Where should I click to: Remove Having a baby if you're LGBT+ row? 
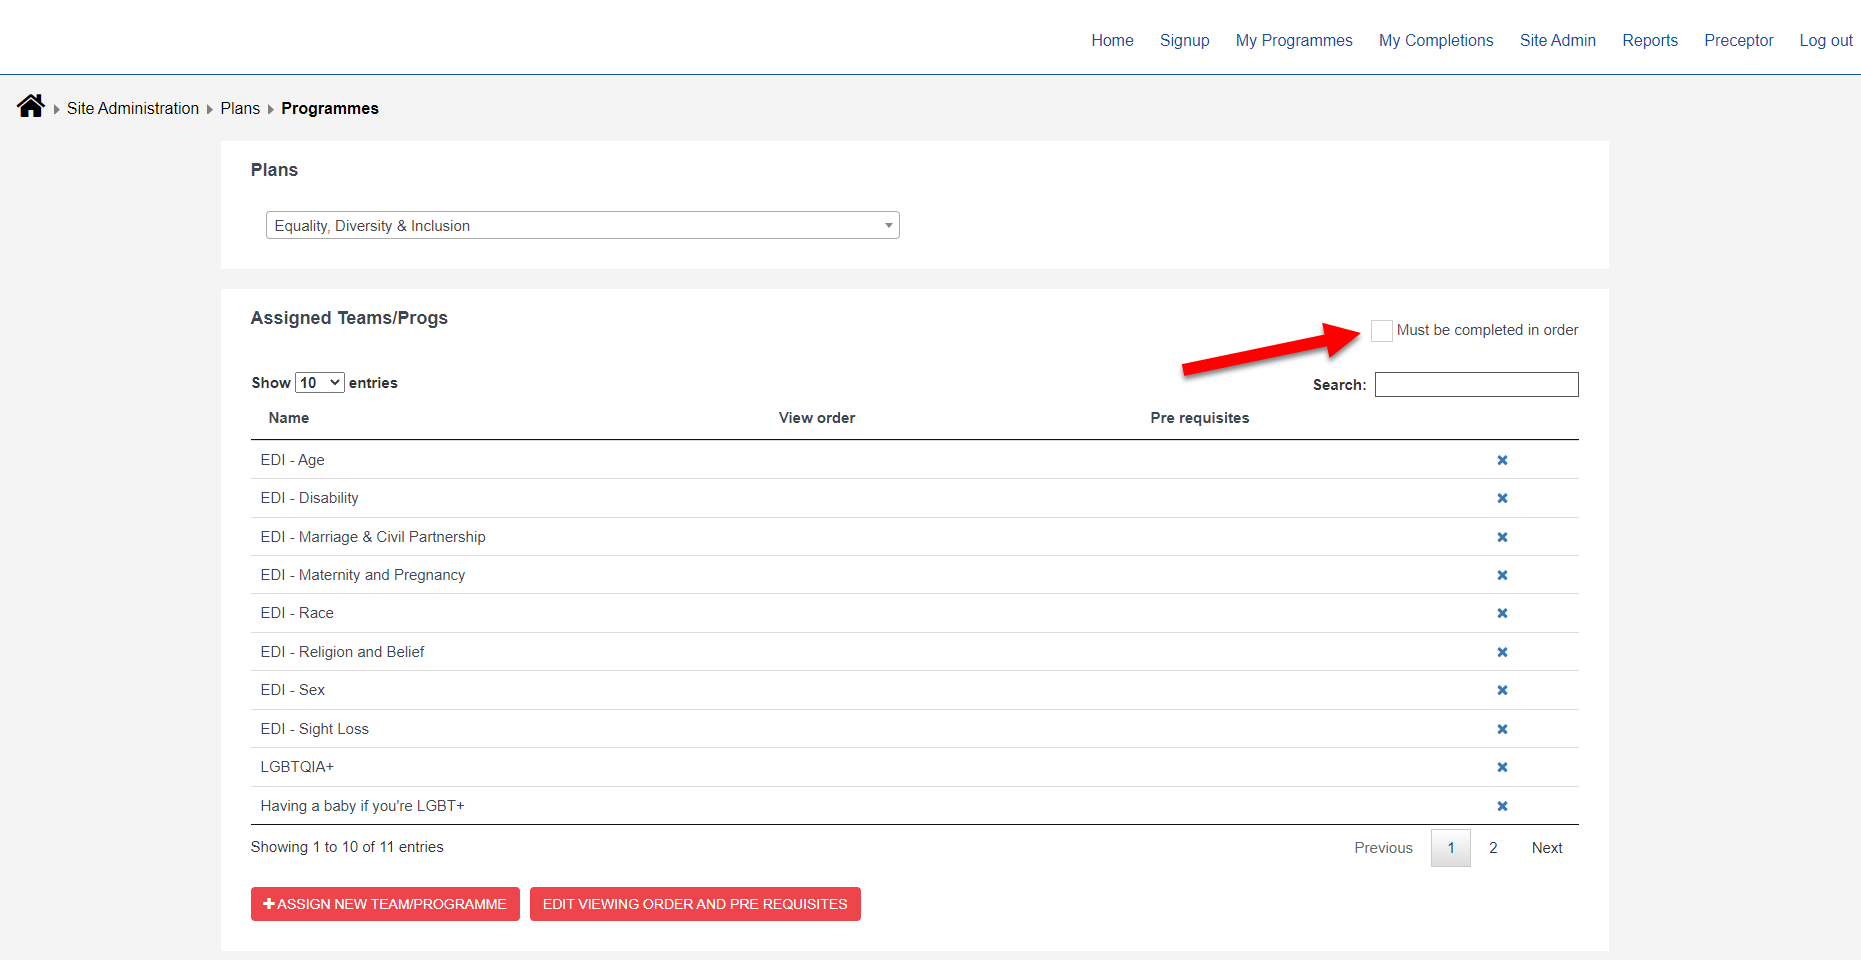1502,806
